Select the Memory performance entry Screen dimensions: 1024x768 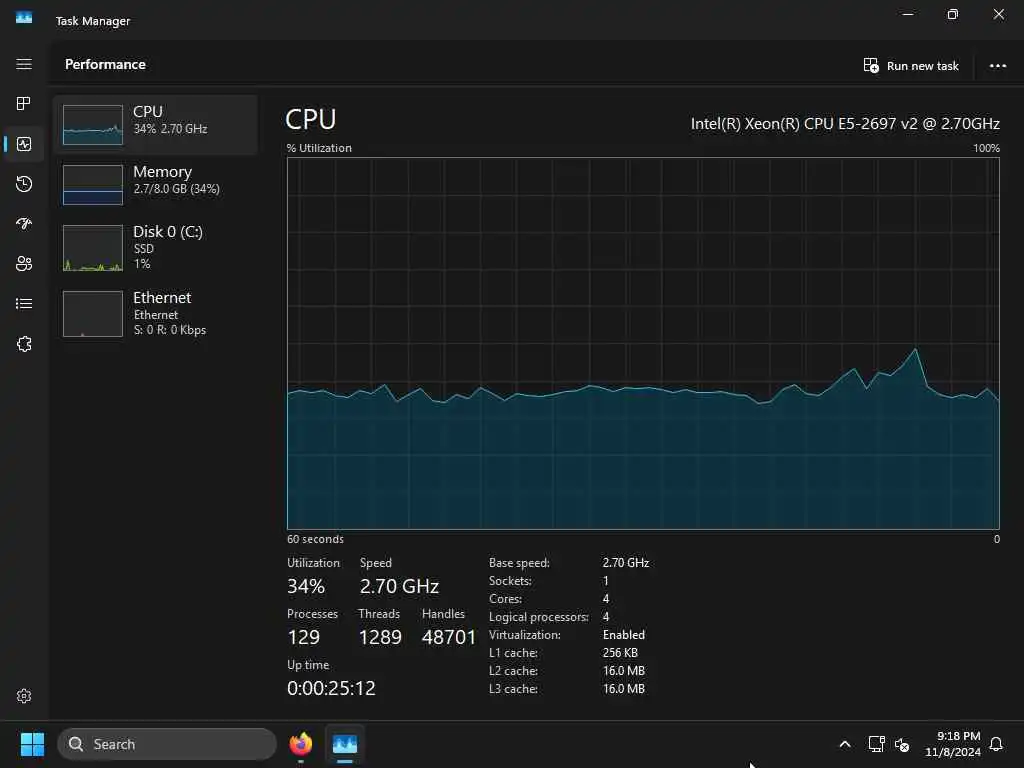(155, 184)
